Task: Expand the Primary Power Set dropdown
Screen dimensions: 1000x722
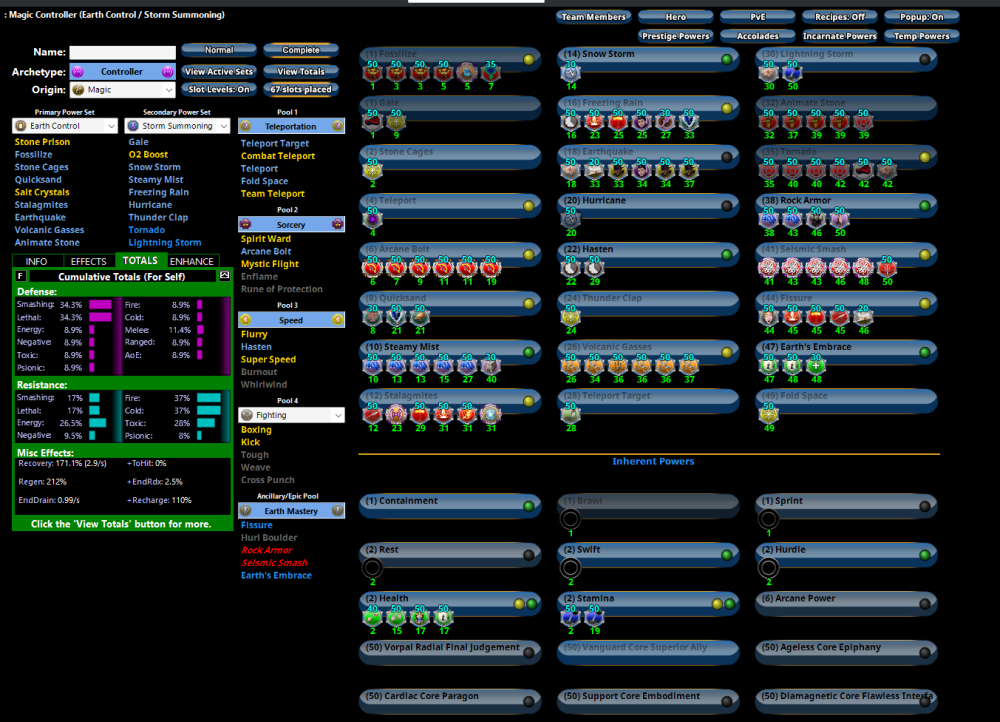Action: [x=66, y=126]
